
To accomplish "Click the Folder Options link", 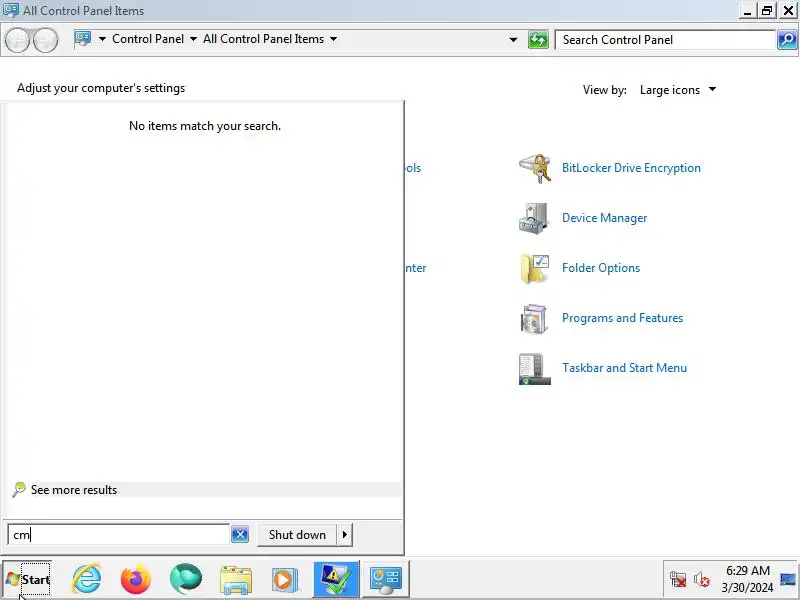I will [x=601, y=268].
